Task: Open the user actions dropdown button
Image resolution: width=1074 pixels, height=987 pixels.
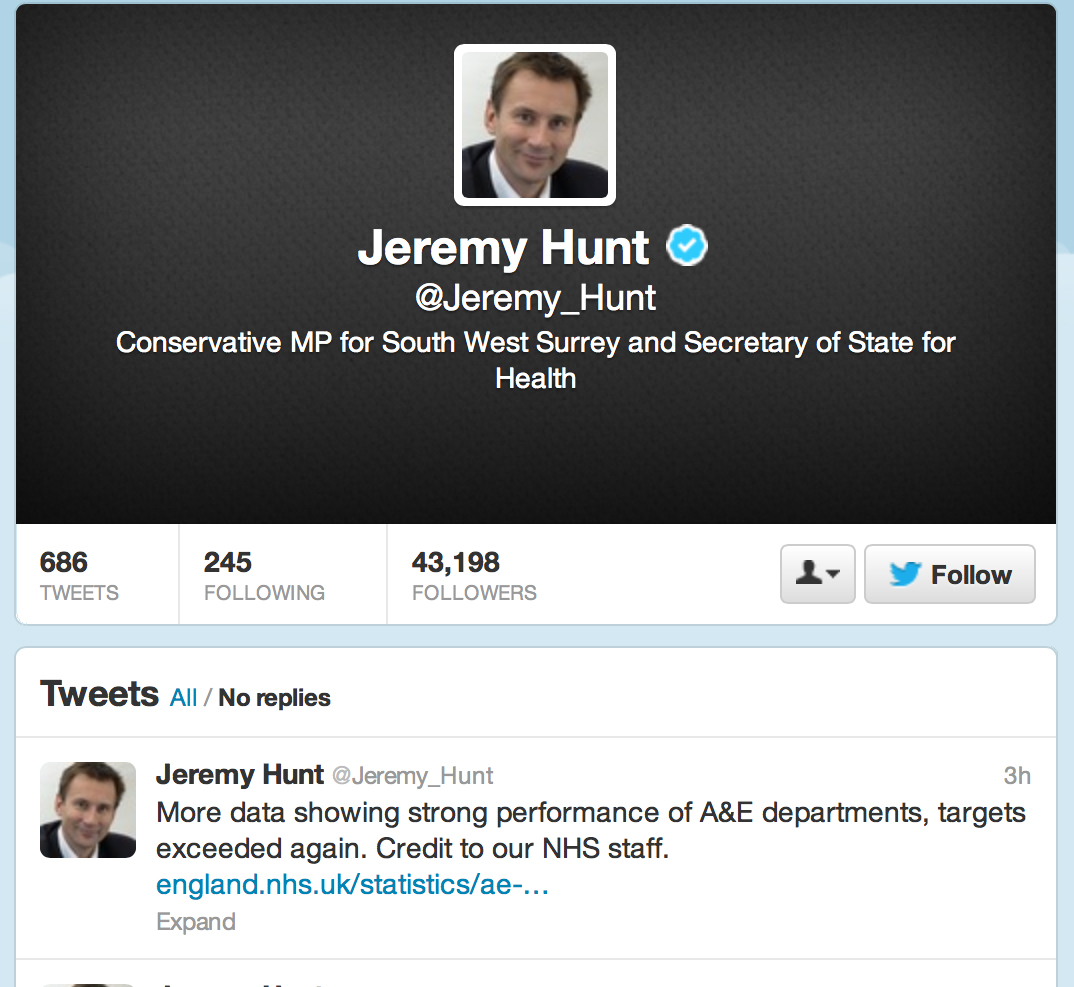Action: [817, 574]
